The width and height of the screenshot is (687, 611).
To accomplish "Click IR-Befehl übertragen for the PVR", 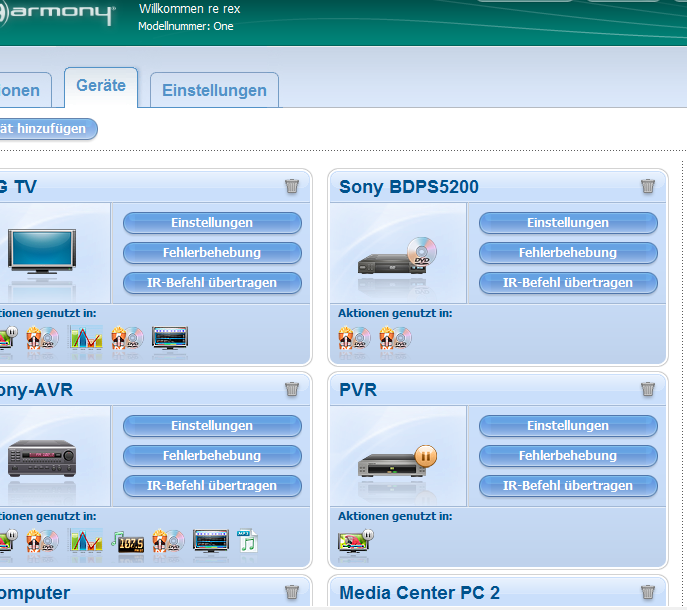I will pos(568,486).
